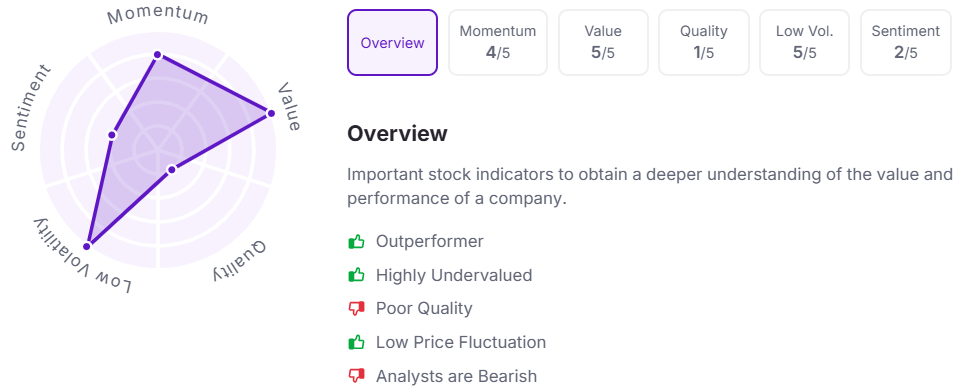Open the Quality 1/5 tab
Viewport: 966px width, 391px height.
(x=704, y=42)
